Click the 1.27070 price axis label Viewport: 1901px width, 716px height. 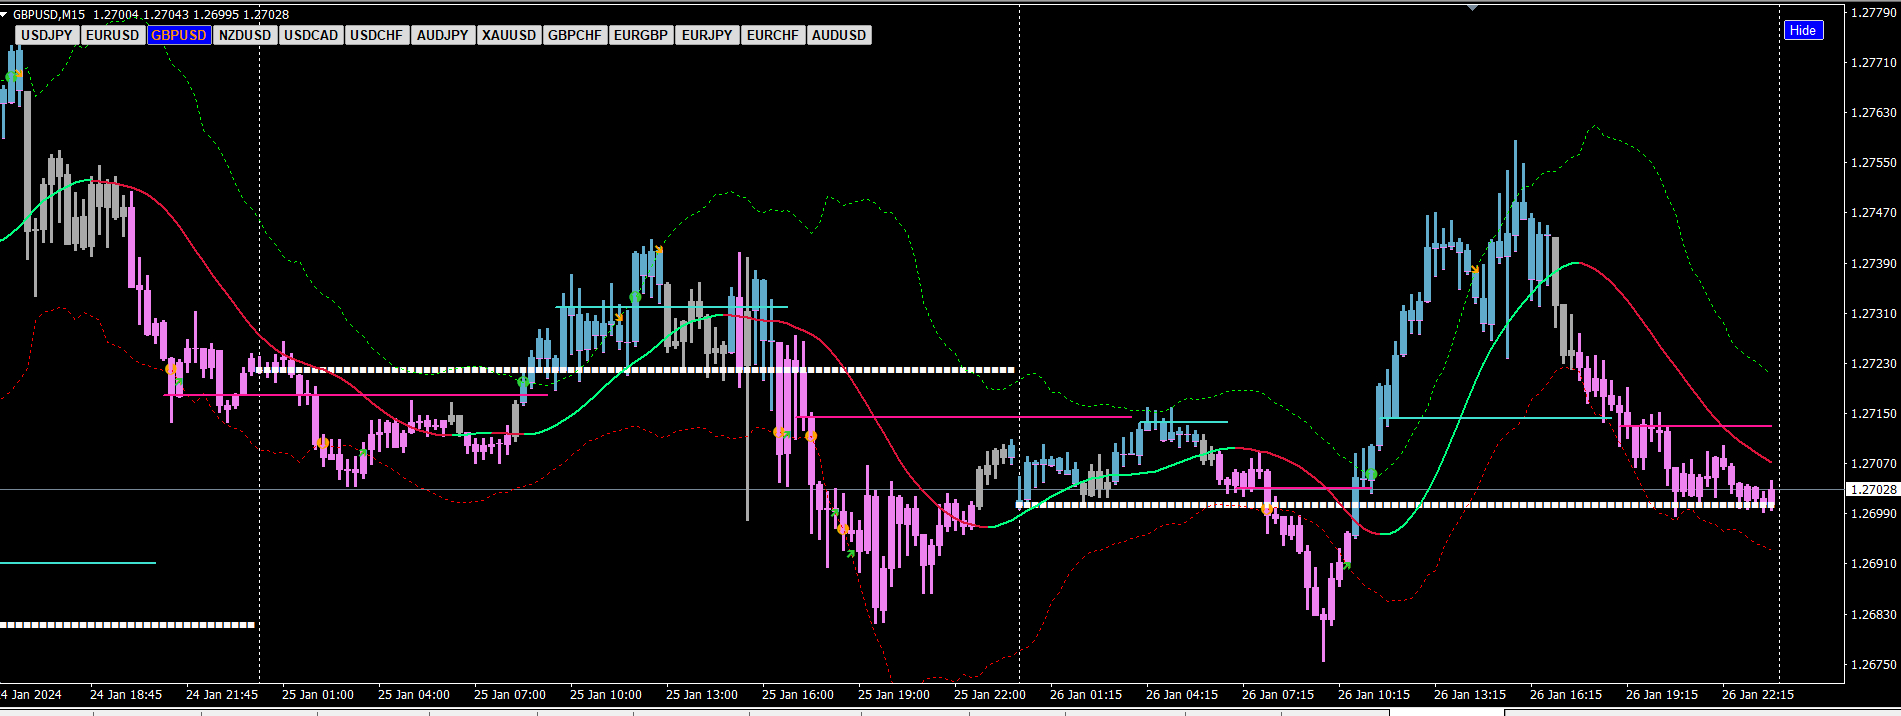(1873, 463)
